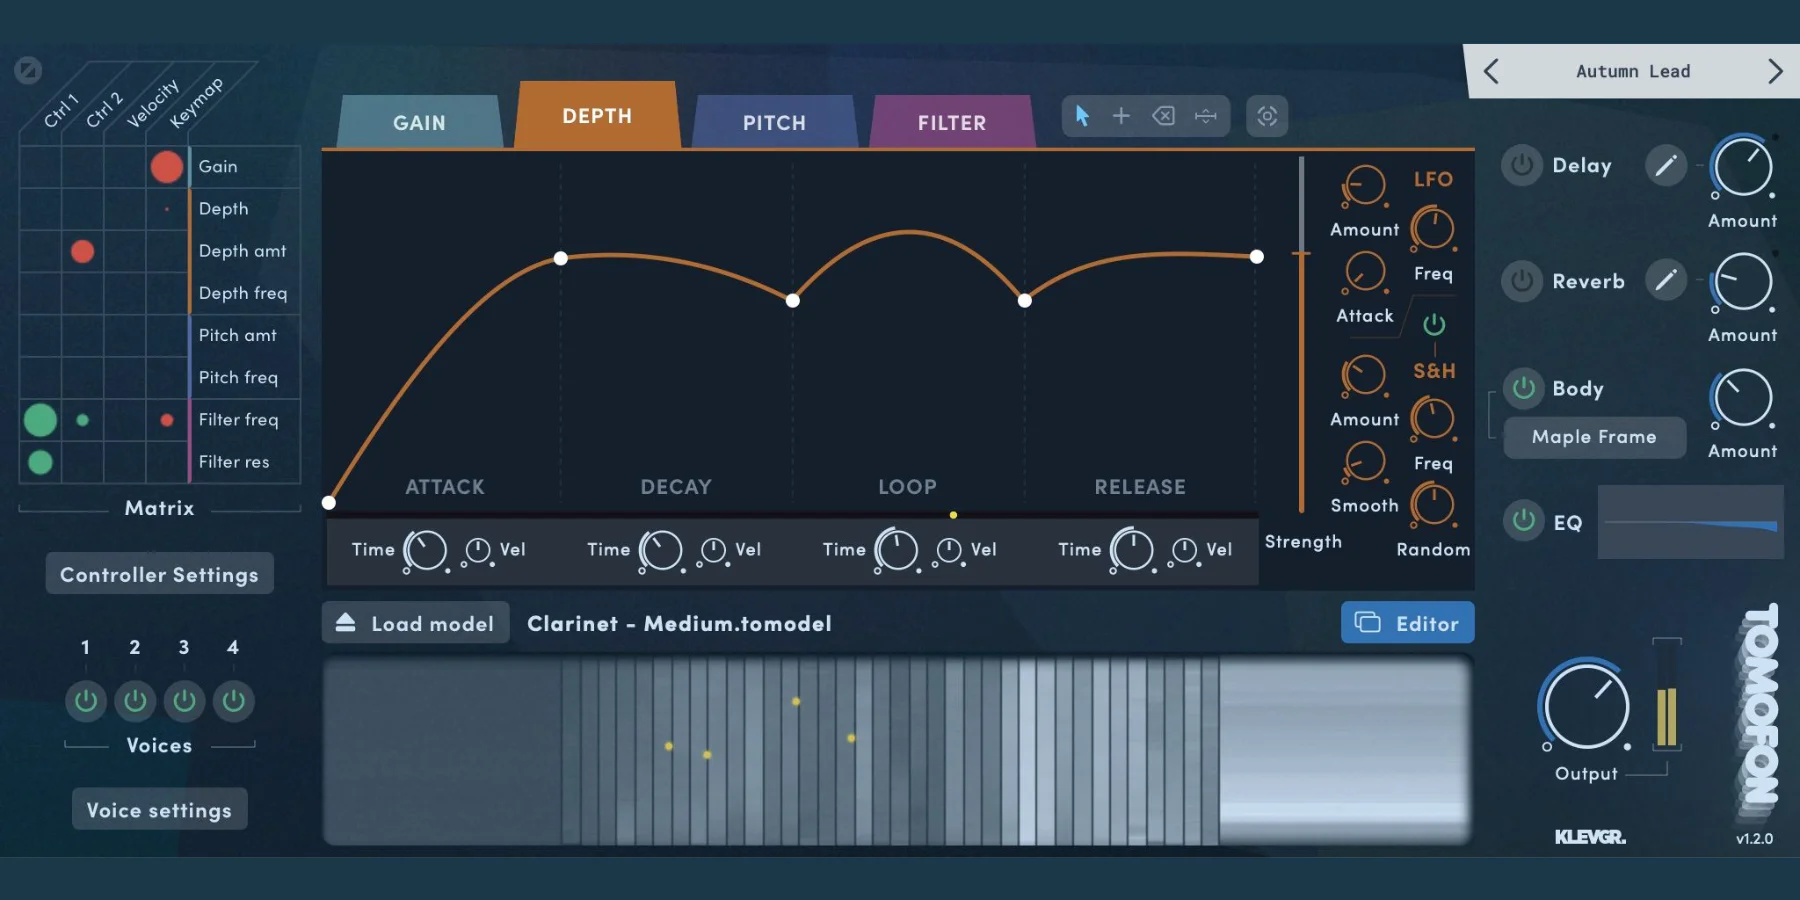1800x900 pixels.
Task: Open the FILTER envelope tab
Action: [951, 123]
